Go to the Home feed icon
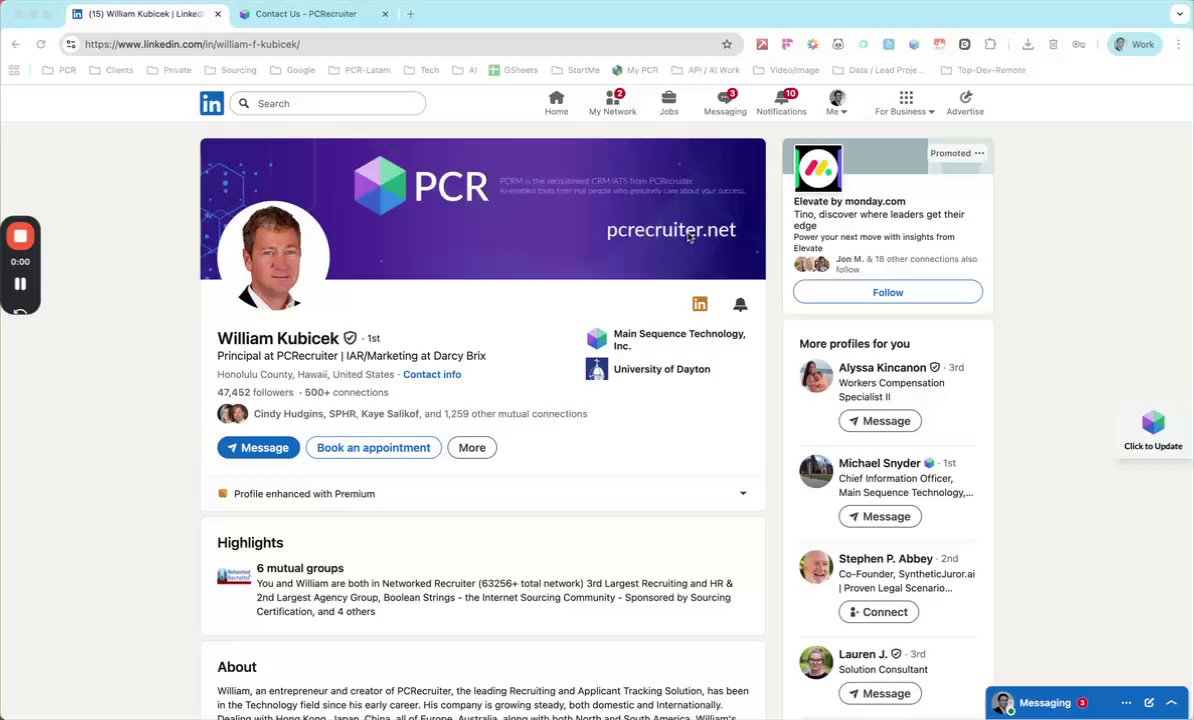Image resolution: width=1194 pixels, height=720 pixels. coord(556,103)
